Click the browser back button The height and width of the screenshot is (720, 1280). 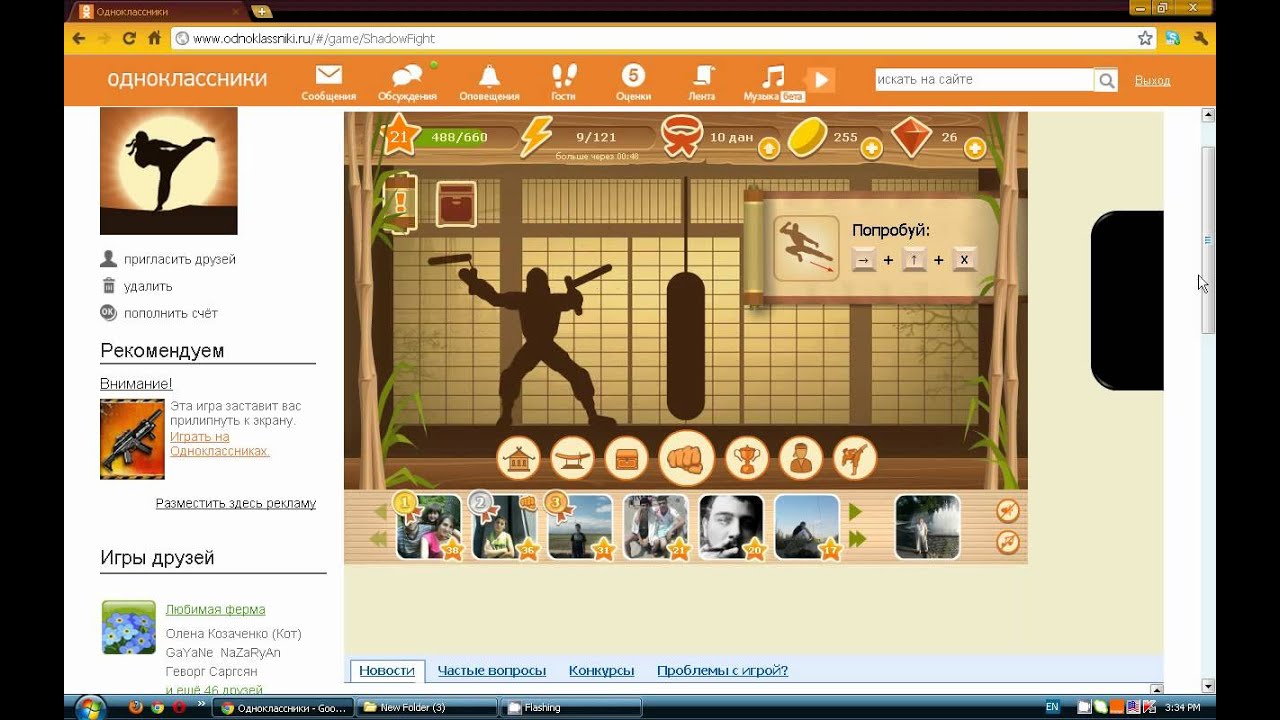[79, 38]
